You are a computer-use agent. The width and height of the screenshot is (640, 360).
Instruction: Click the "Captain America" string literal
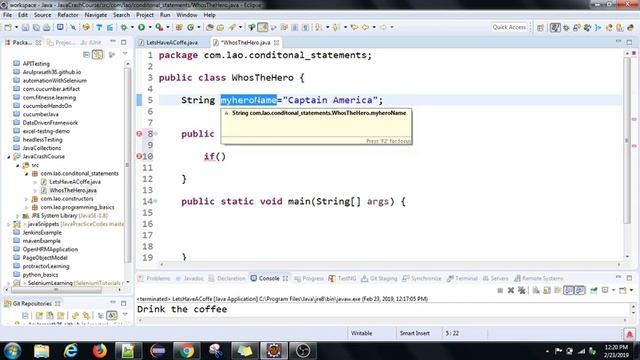[330, 100]
